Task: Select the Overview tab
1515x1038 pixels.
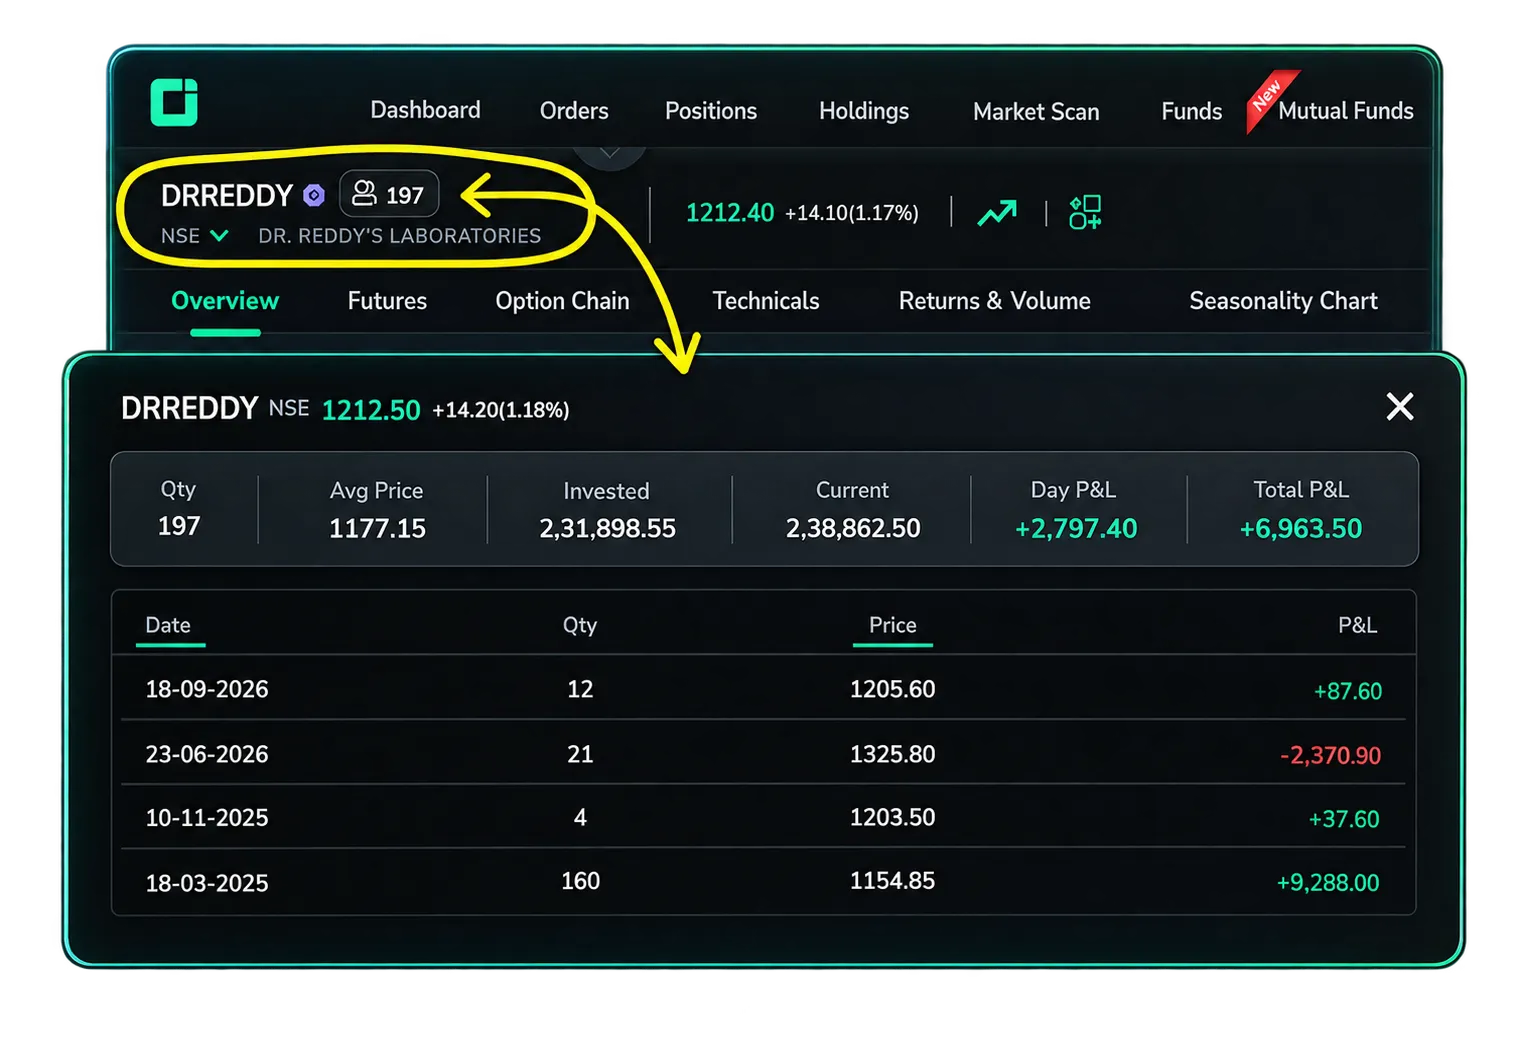Action: coord(225,301)
